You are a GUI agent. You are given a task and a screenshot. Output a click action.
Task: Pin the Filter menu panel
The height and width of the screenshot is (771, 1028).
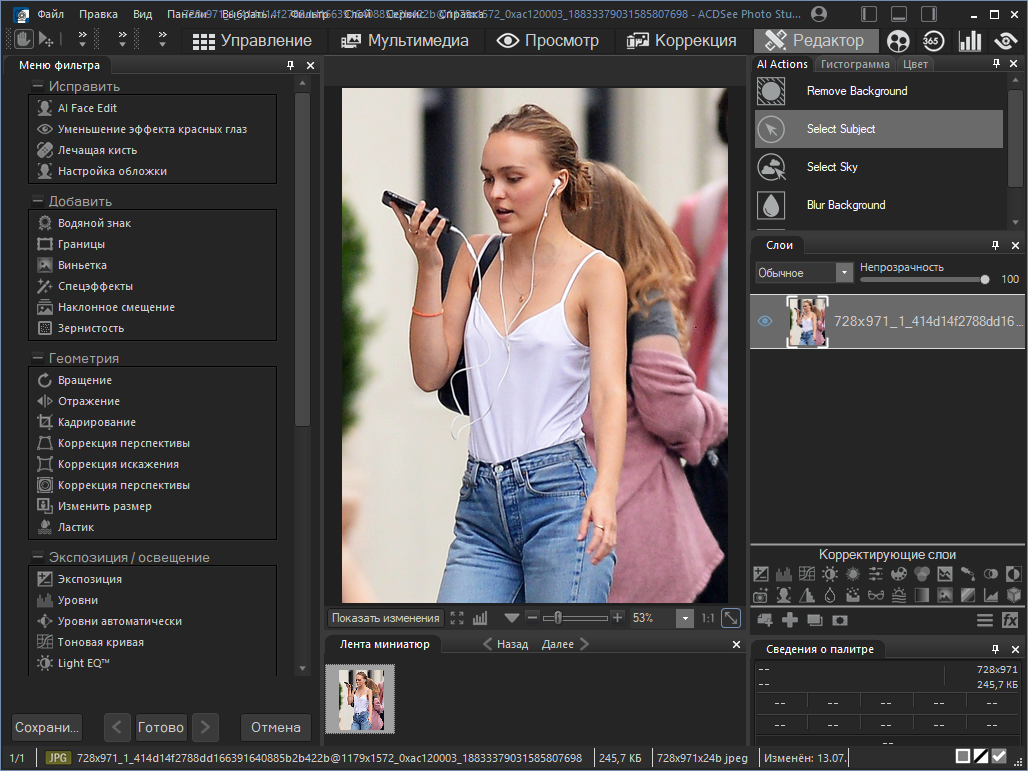(290, 65)
